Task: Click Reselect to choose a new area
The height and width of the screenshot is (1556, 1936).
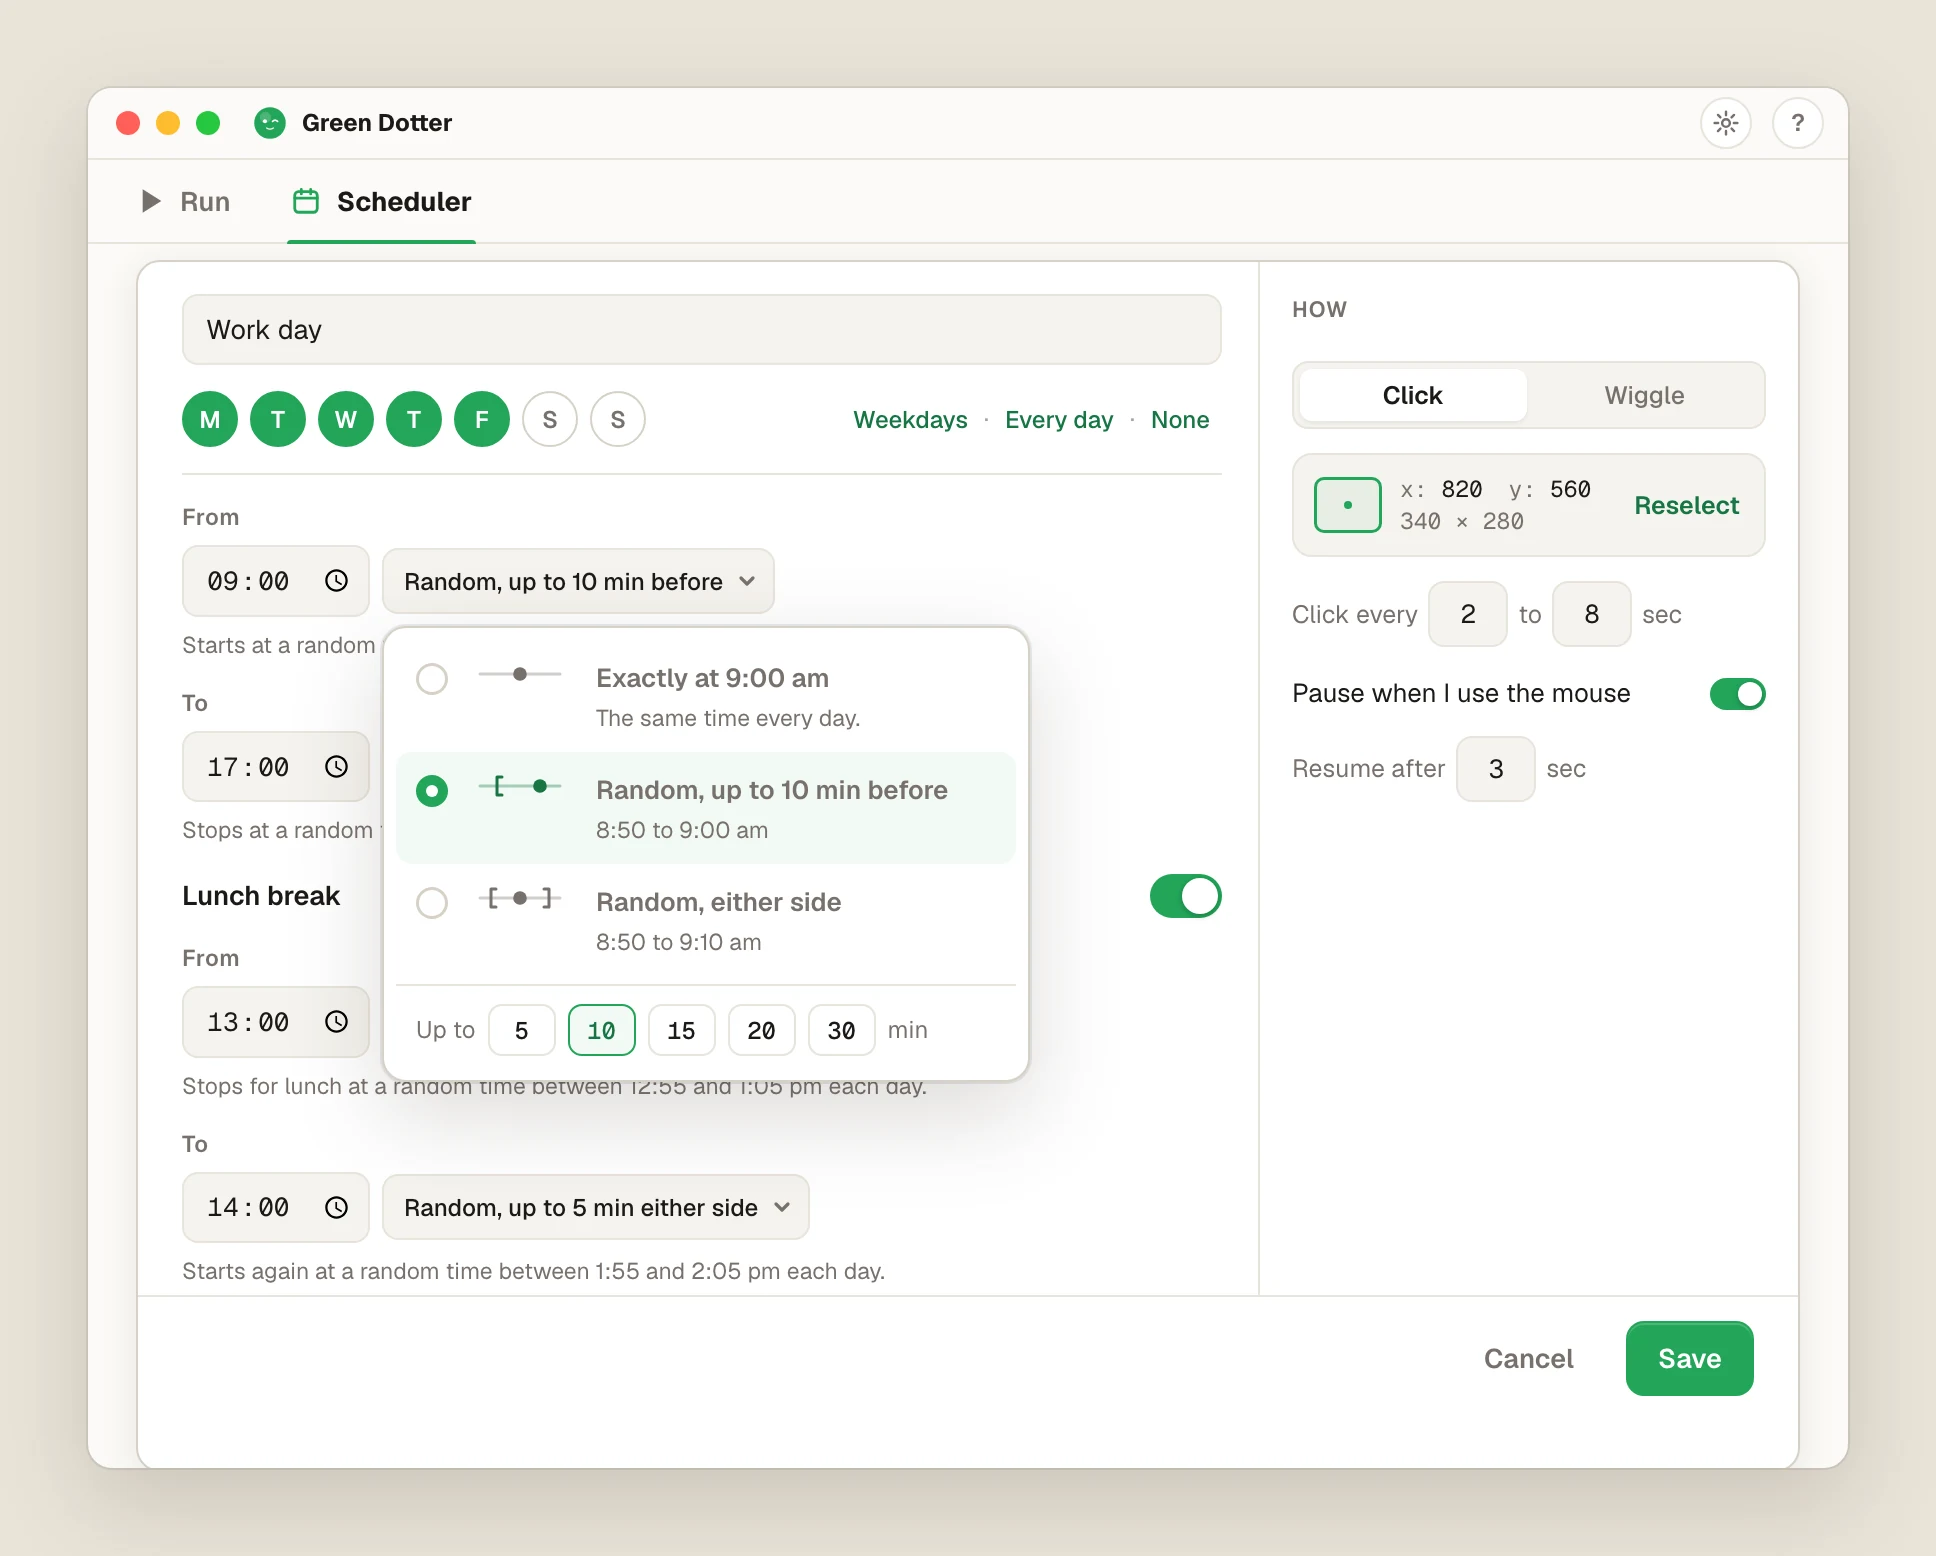Action: (1687, 505)
